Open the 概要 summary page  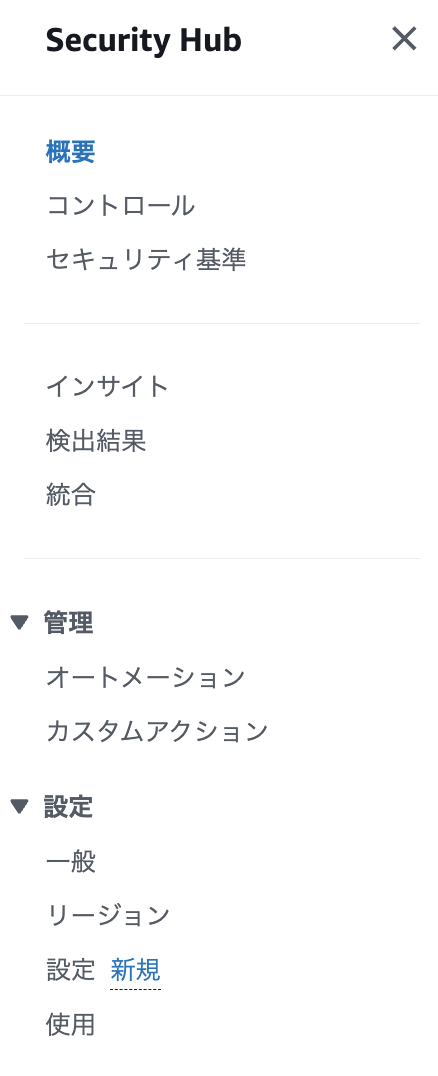click(x=71, y=152)
